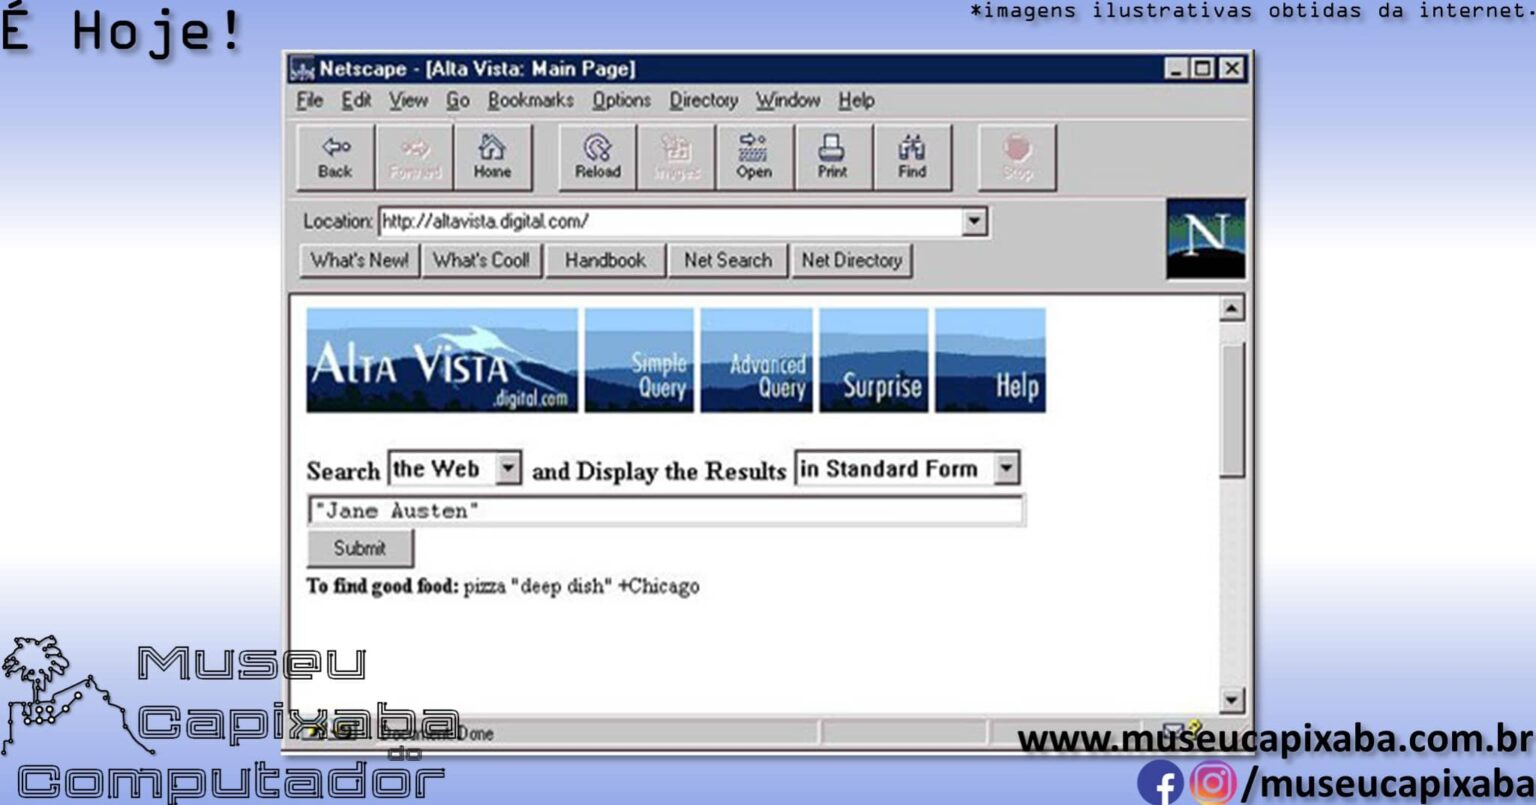Click the animated Netscape N logo
Screen dimensions: 1536x805
coord(1206,236)
